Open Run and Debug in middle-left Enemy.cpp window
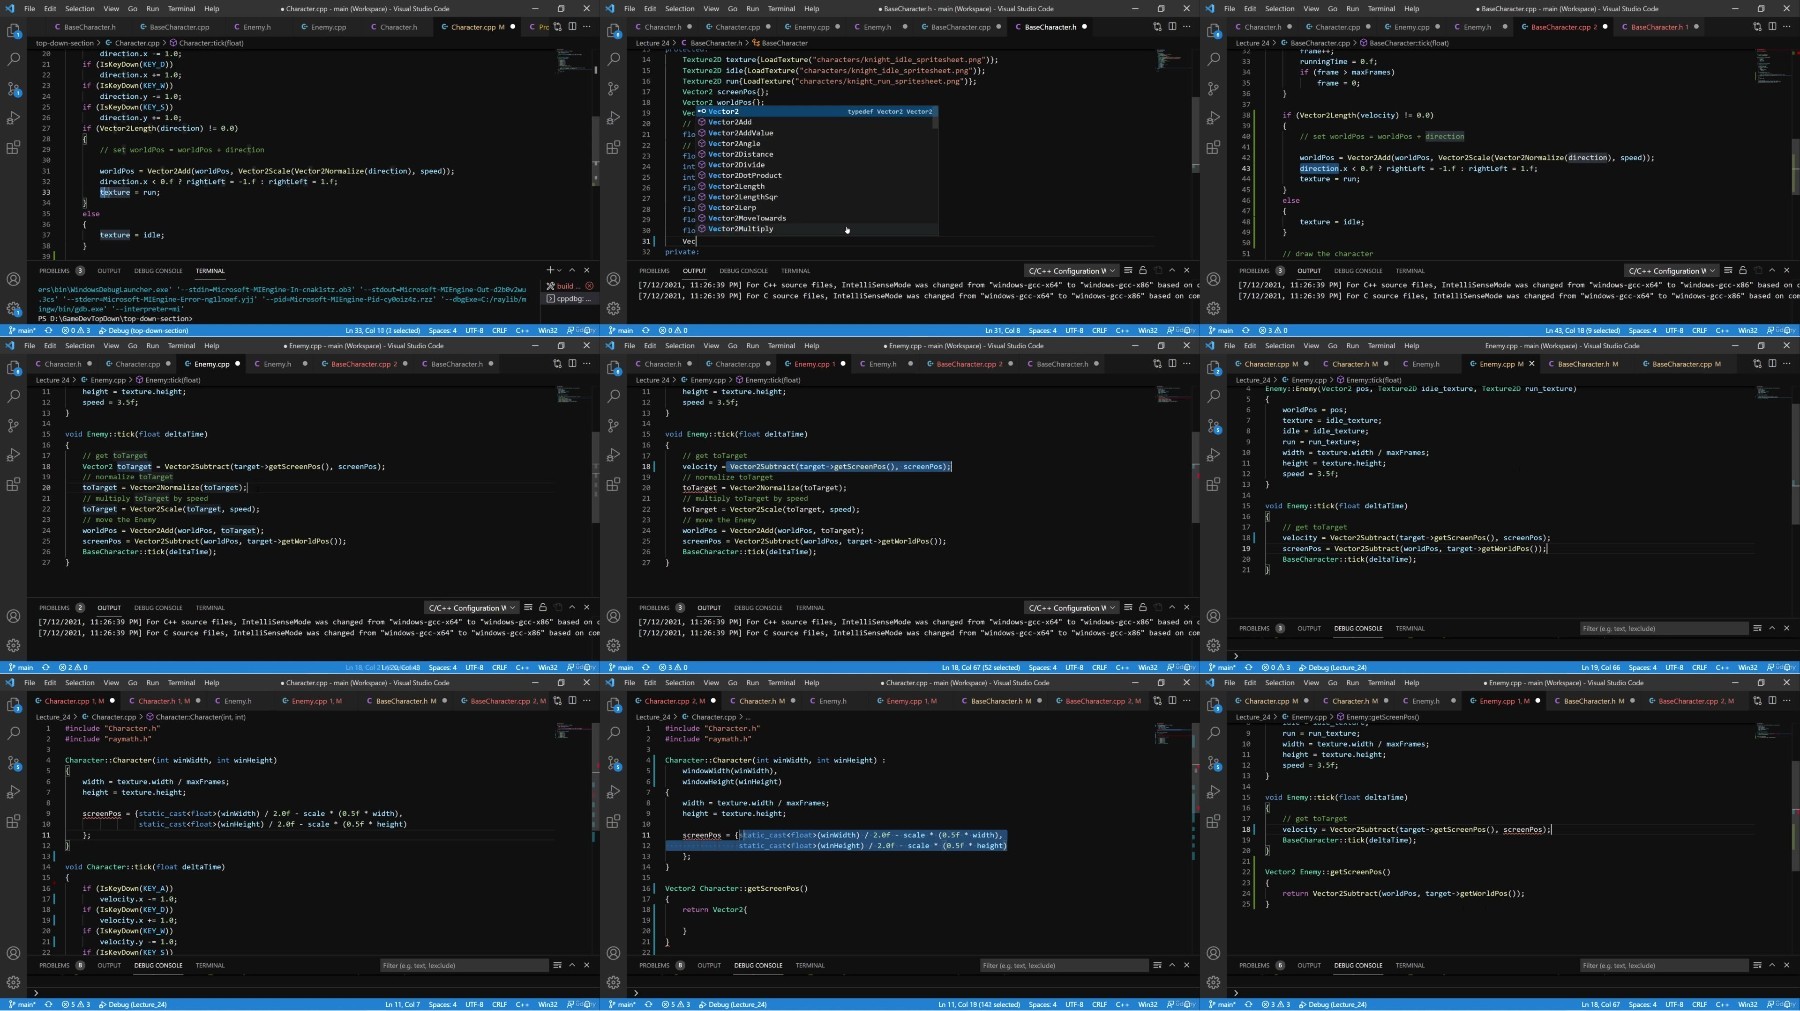 point(13,455)
